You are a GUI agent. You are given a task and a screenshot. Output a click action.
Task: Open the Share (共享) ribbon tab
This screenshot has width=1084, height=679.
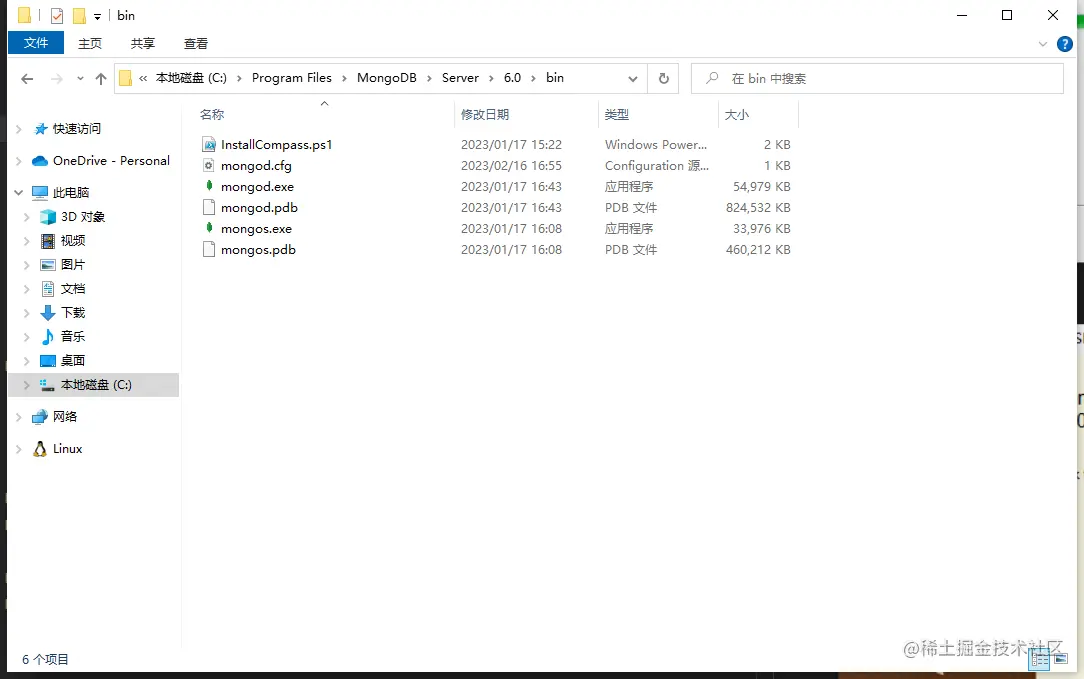tap(143, 44)
